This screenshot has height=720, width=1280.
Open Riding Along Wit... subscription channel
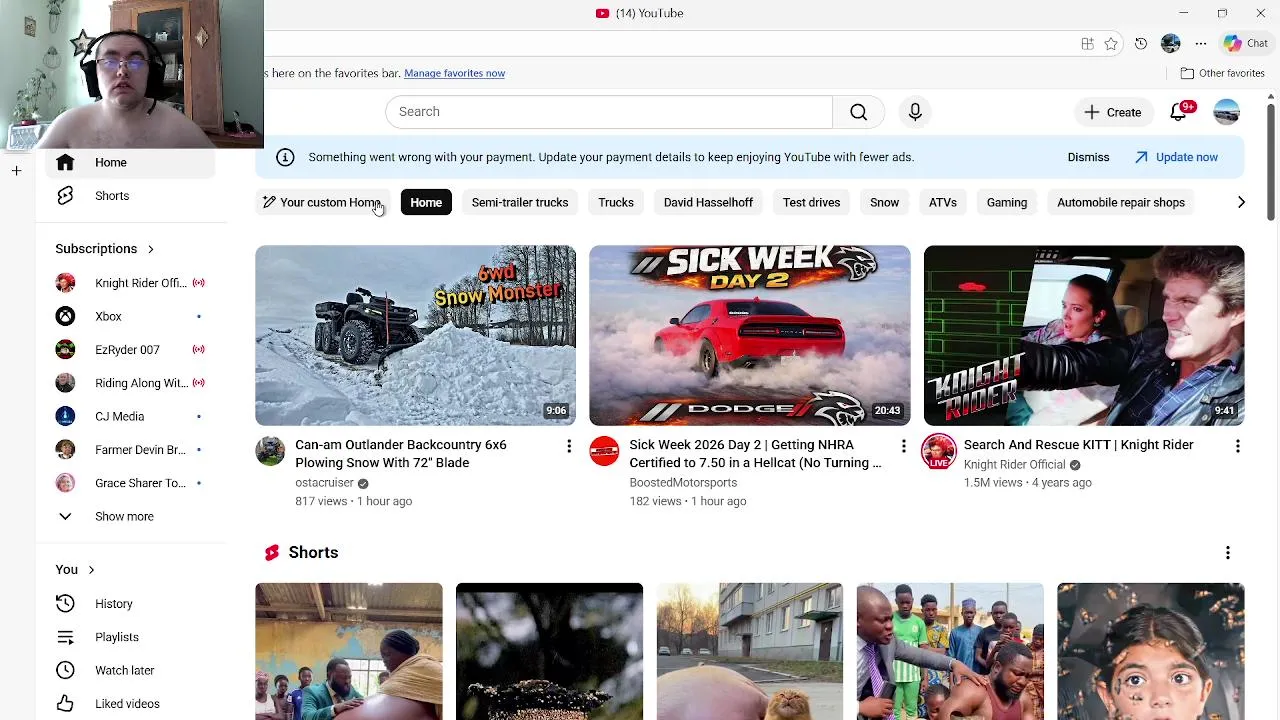130,383
